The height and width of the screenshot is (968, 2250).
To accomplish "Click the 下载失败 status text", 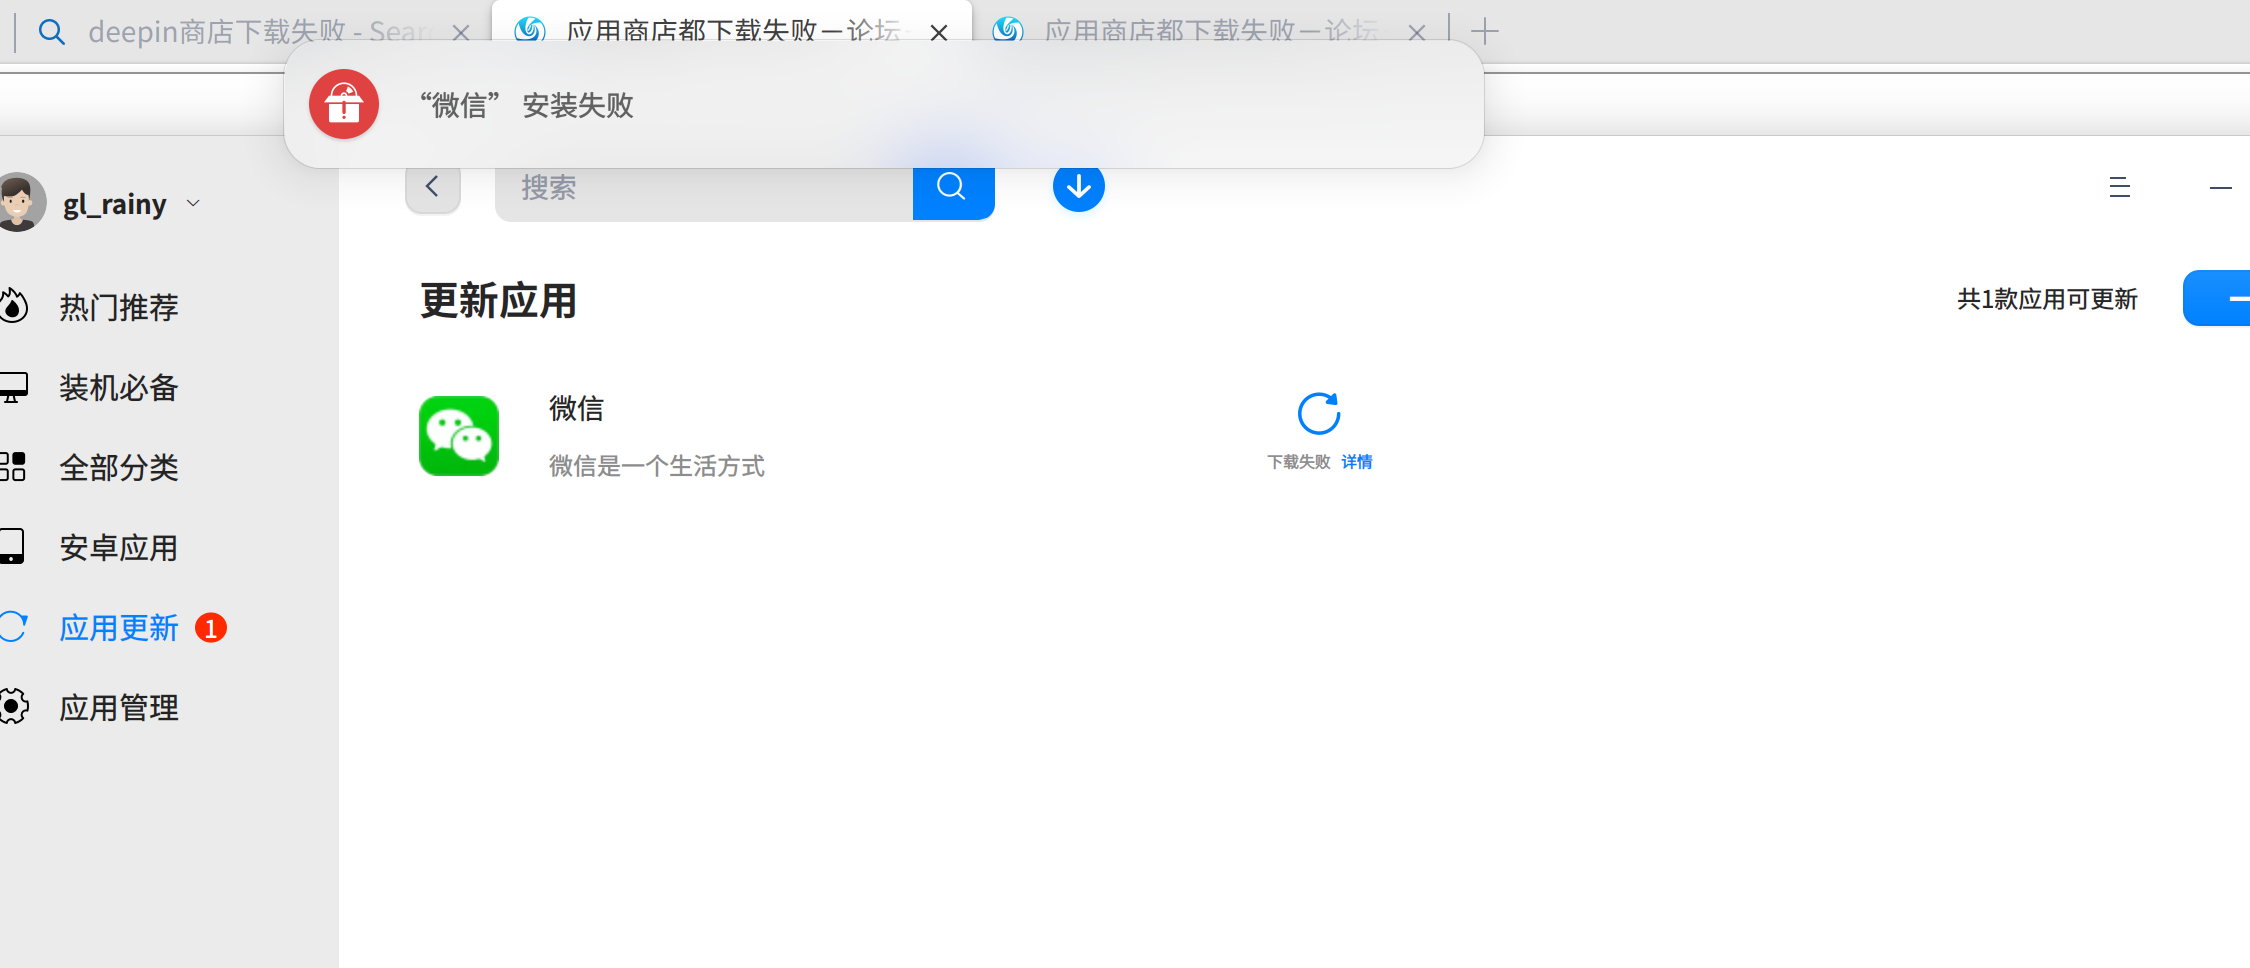I will (1299, 462).
